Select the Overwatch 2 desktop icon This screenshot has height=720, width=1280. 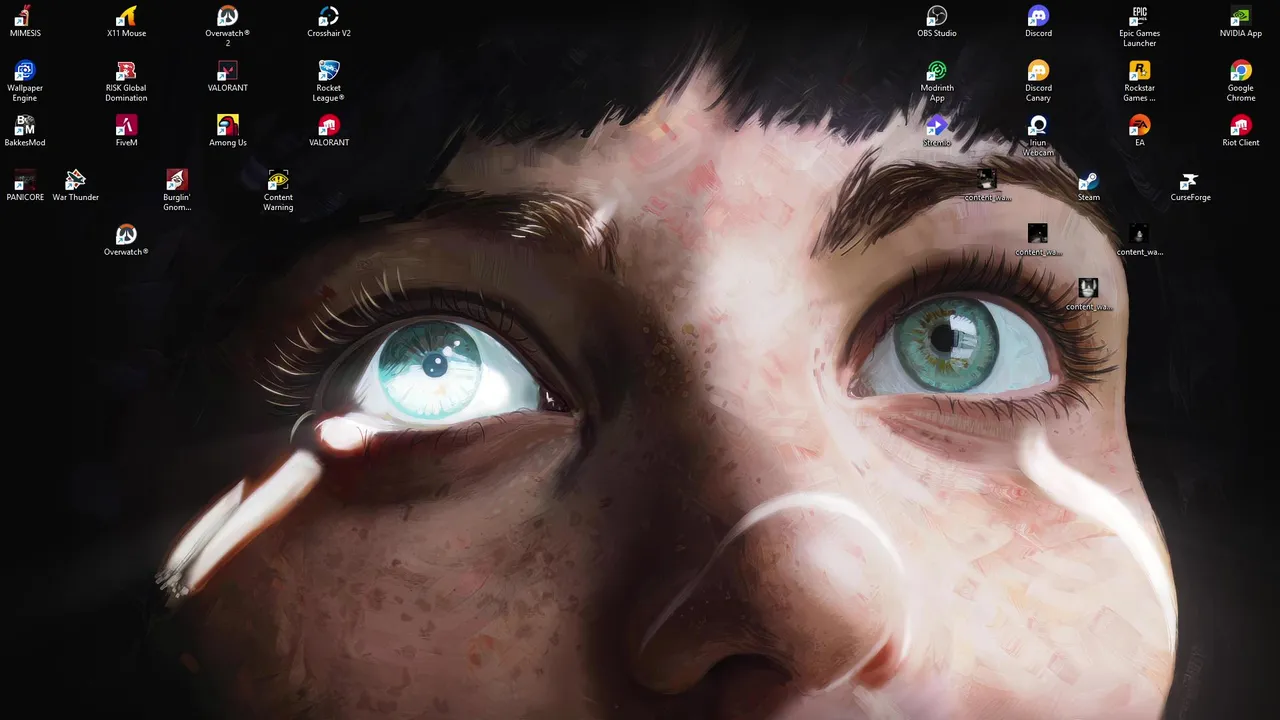(x=227, y=26)
